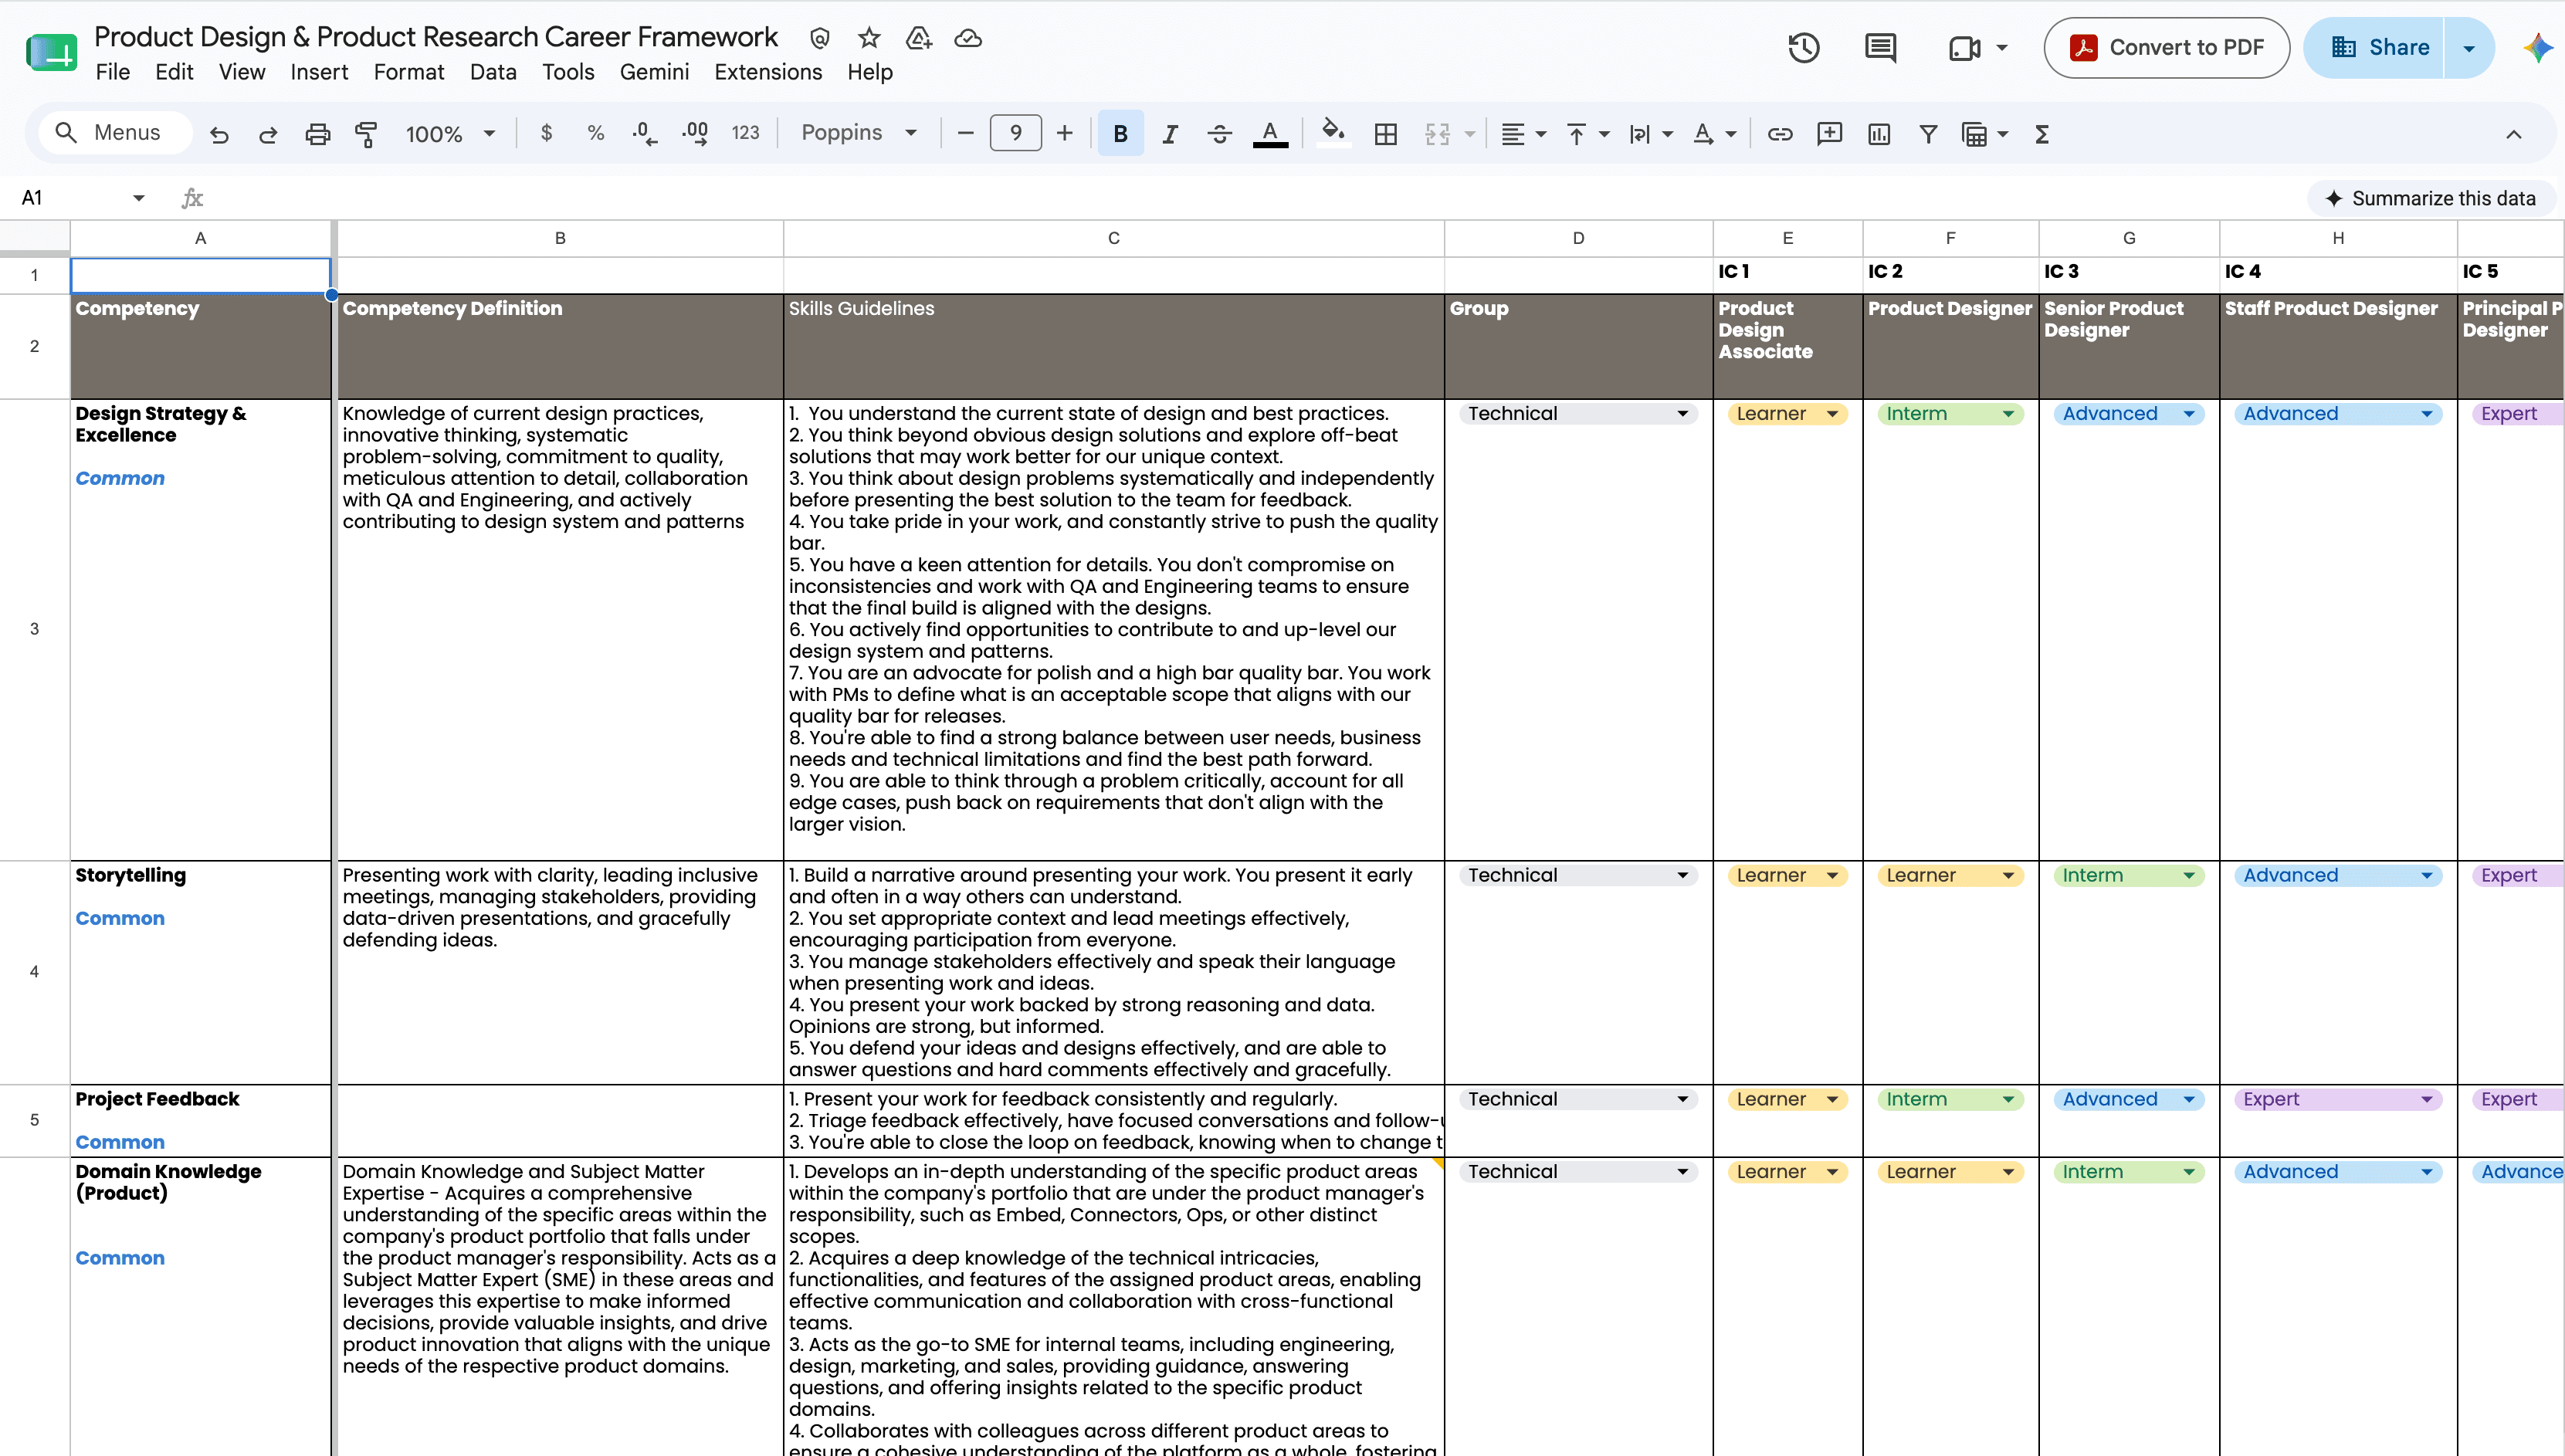Create a filter with funnel icon

pos(1928,134)
